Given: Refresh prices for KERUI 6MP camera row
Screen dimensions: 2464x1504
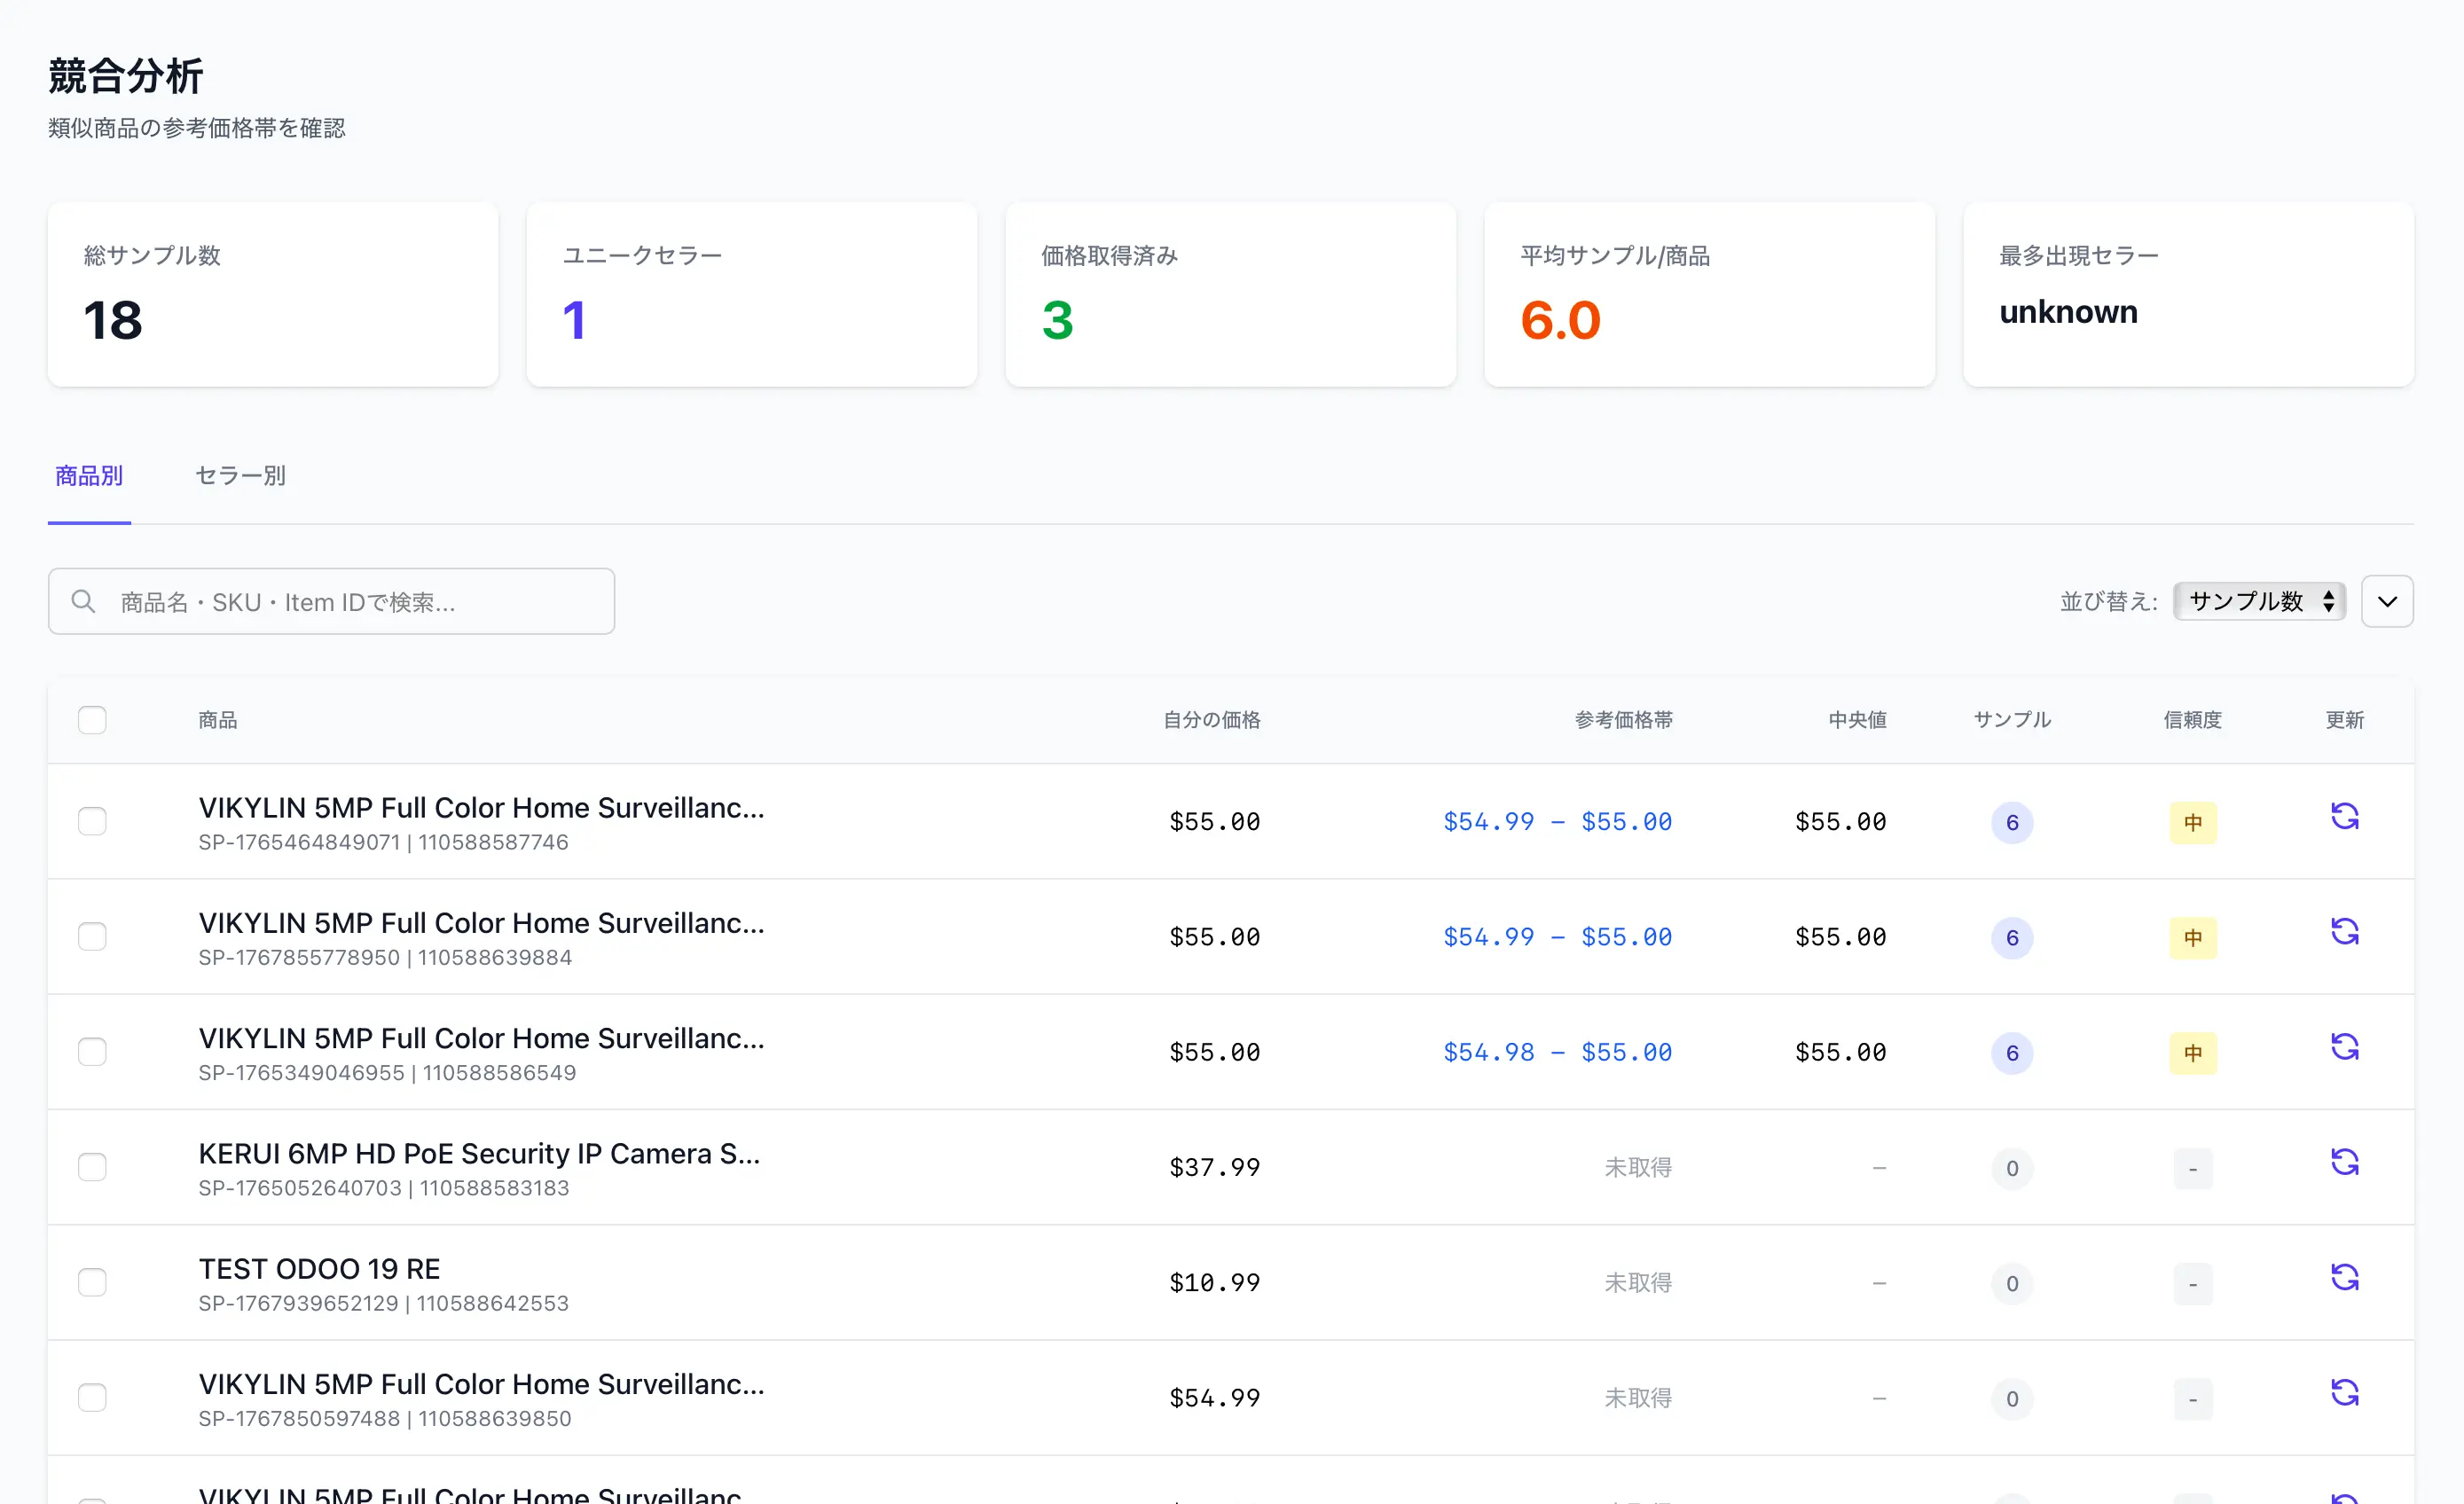Looking at the screenshot, I should click(x=2346, y=1162).
